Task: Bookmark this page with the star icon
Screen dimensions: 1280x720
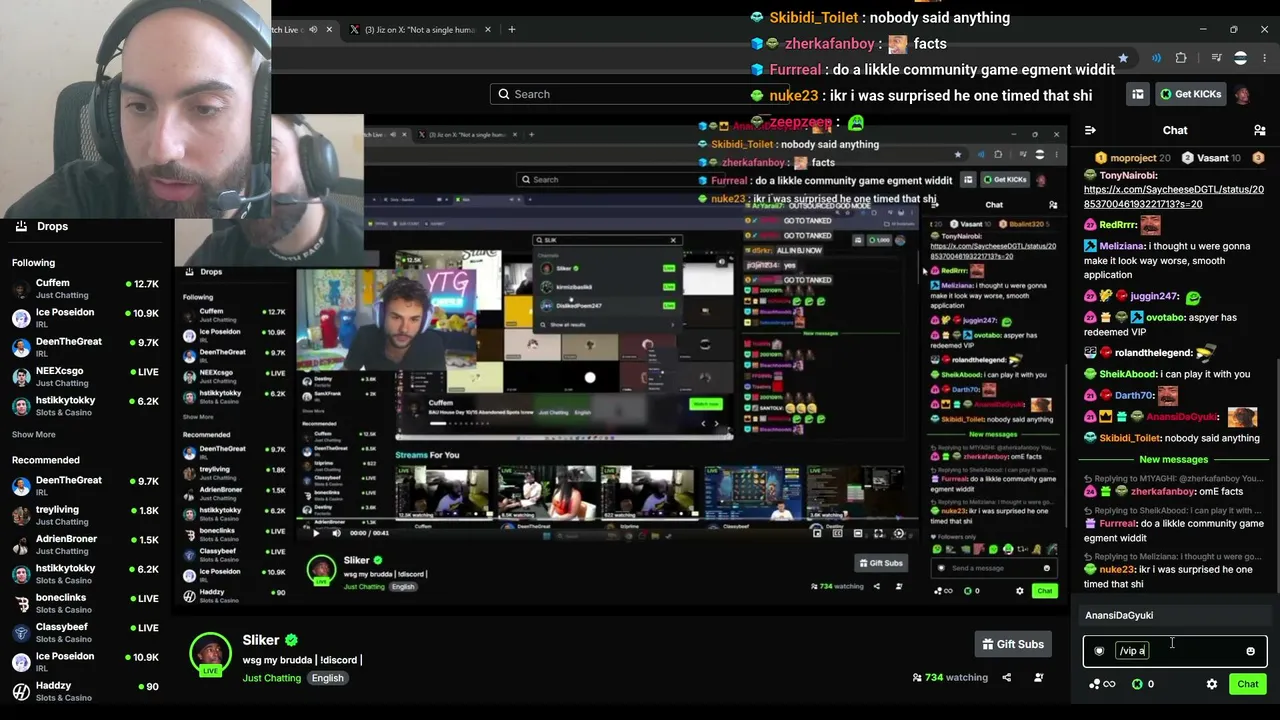Action: pos(1123,58)
